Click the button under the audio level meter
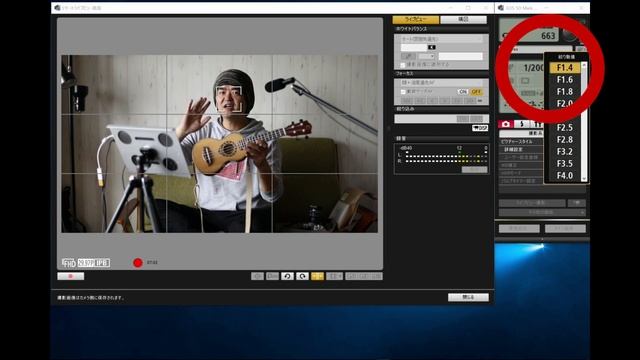640x360 pixels. tap(474, 169)
